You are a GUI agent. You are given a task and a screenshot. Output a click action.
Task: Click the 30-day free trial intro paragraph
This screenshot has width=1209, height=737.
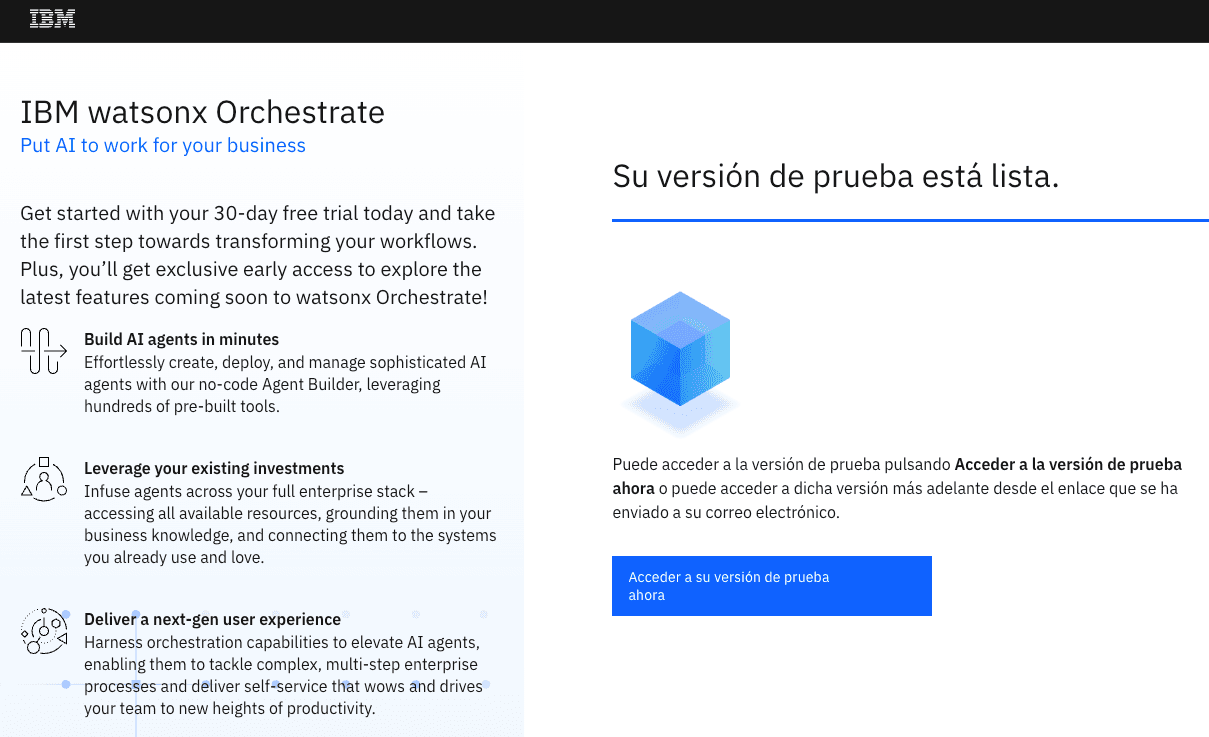(257, 255)
